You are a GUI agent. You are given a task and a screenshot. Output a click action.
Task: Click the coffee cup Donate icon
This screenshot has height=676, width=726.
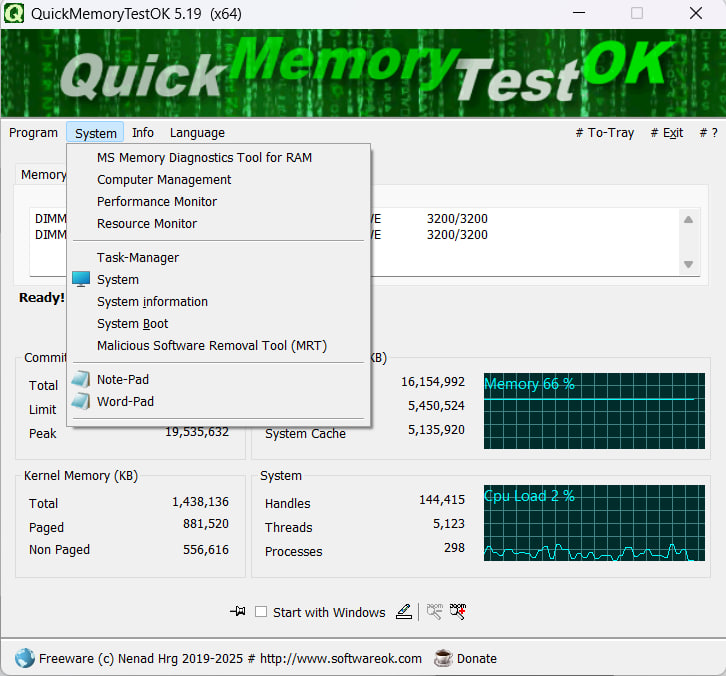(443, 658)
